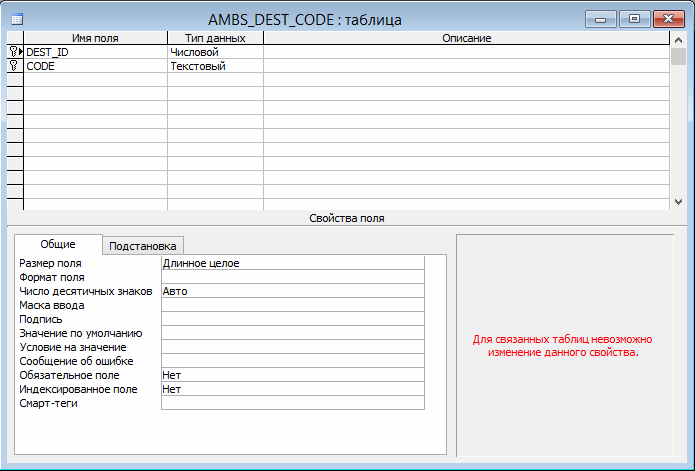Click the Формат поля value field

click(293, 277)
